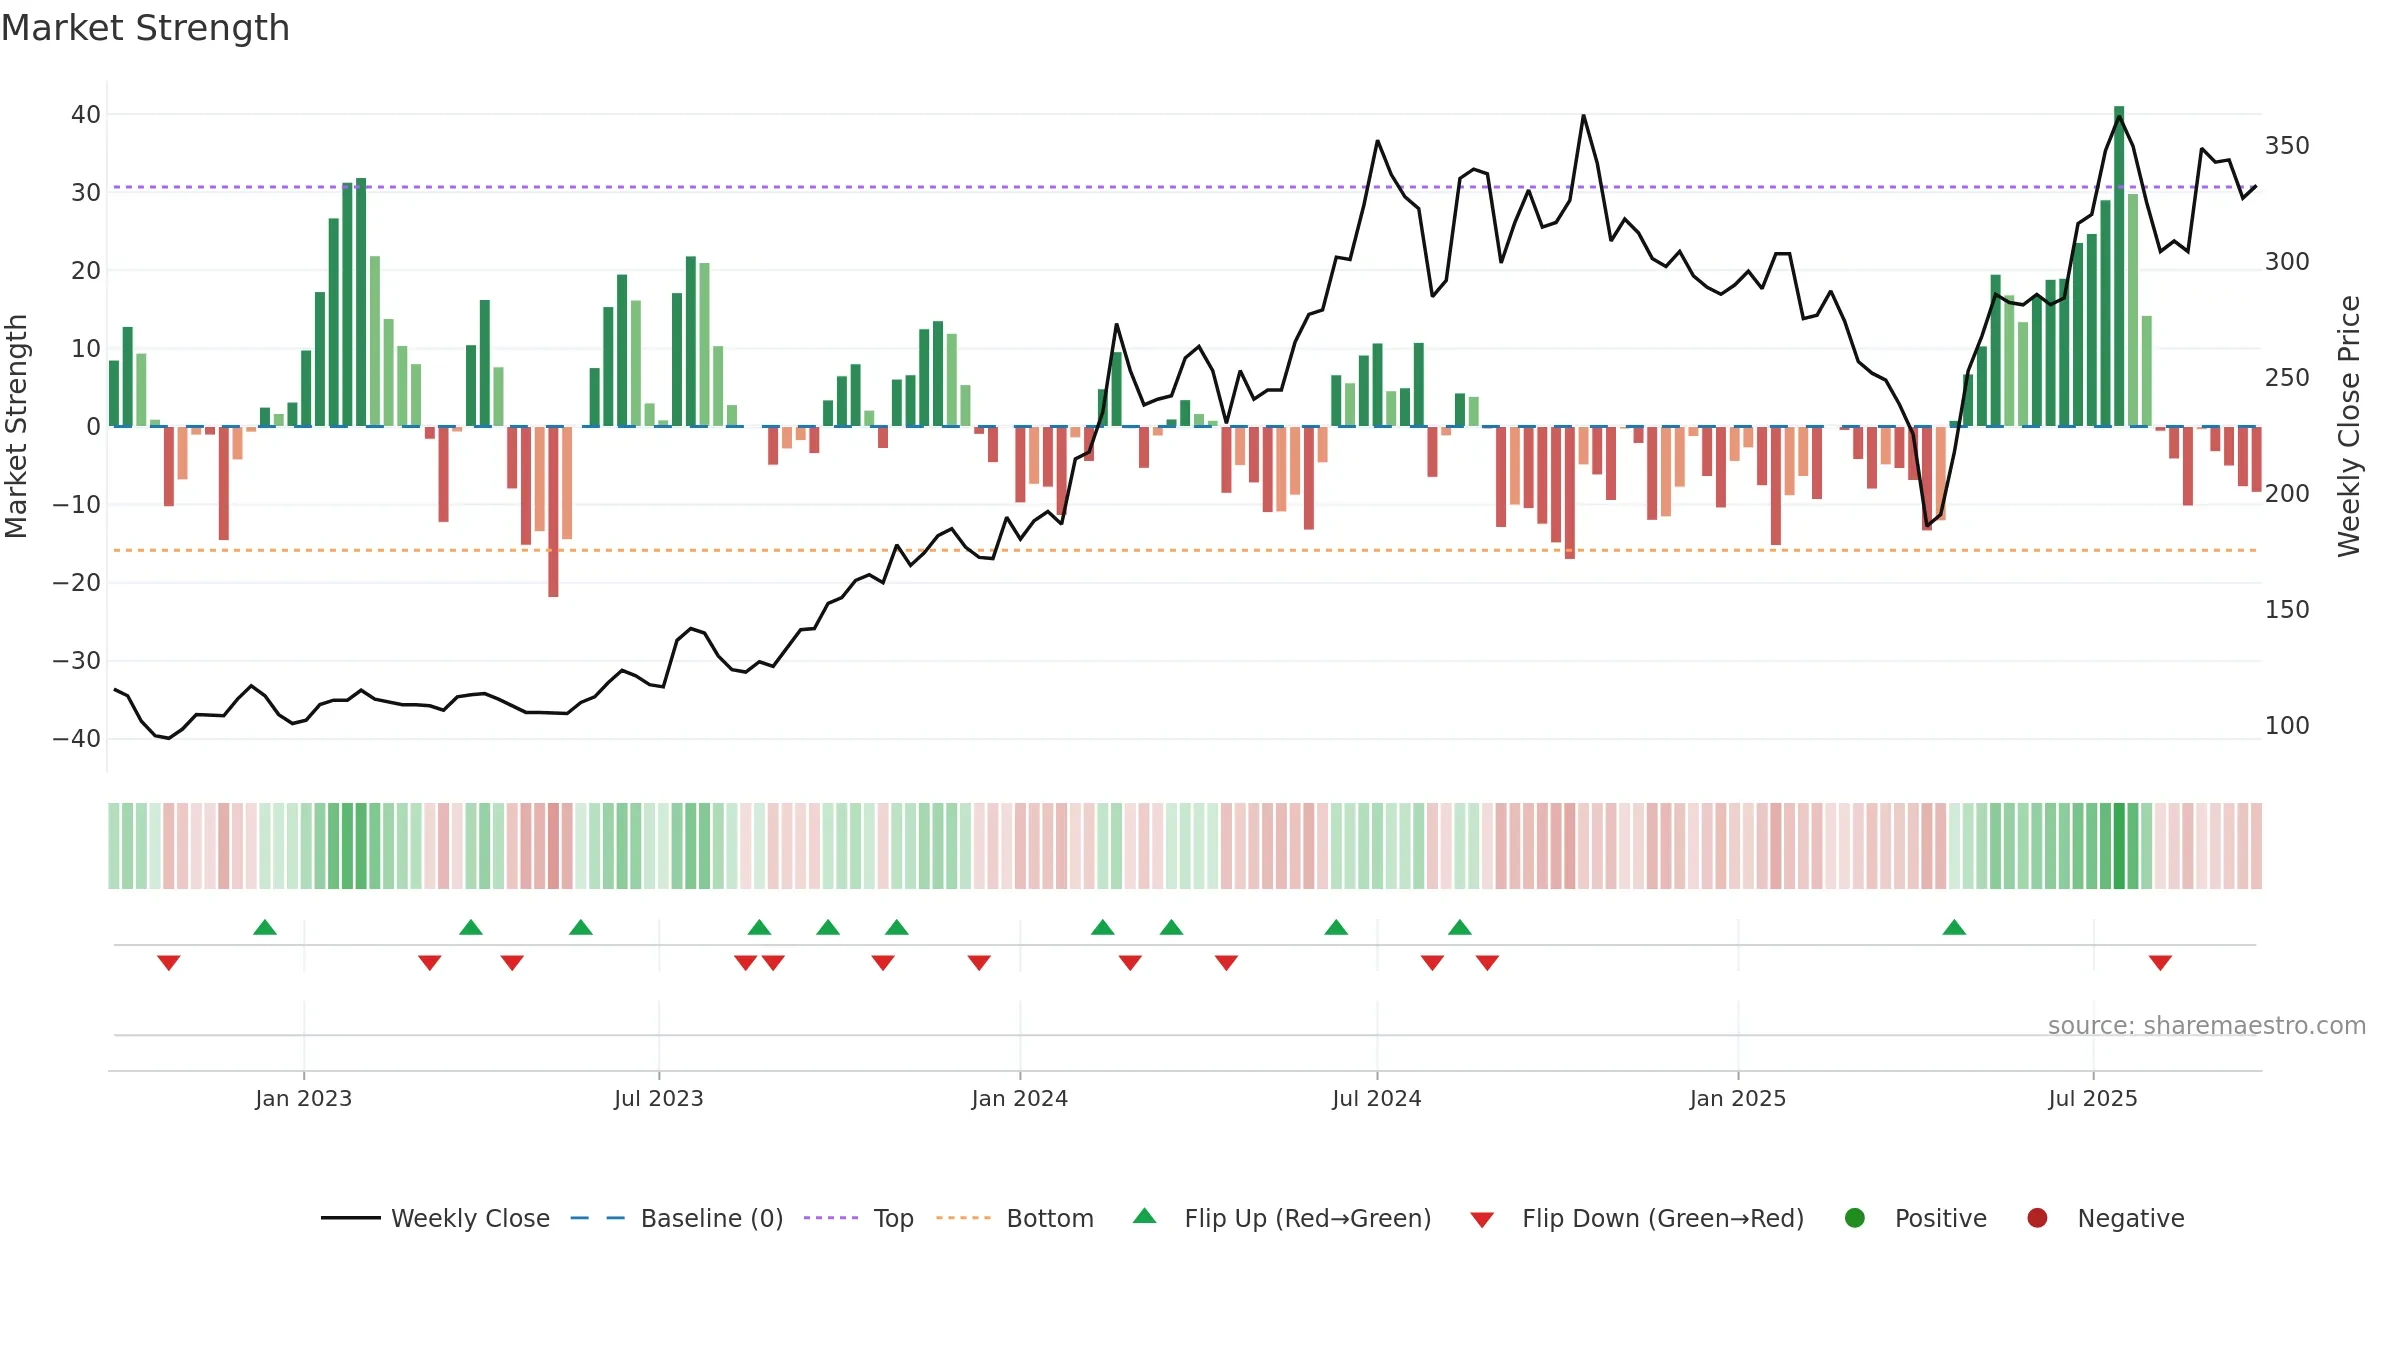Click the Jan 2025 axis label
This screenshot has width=2400, height=1350.
tap(1738, 1099)
